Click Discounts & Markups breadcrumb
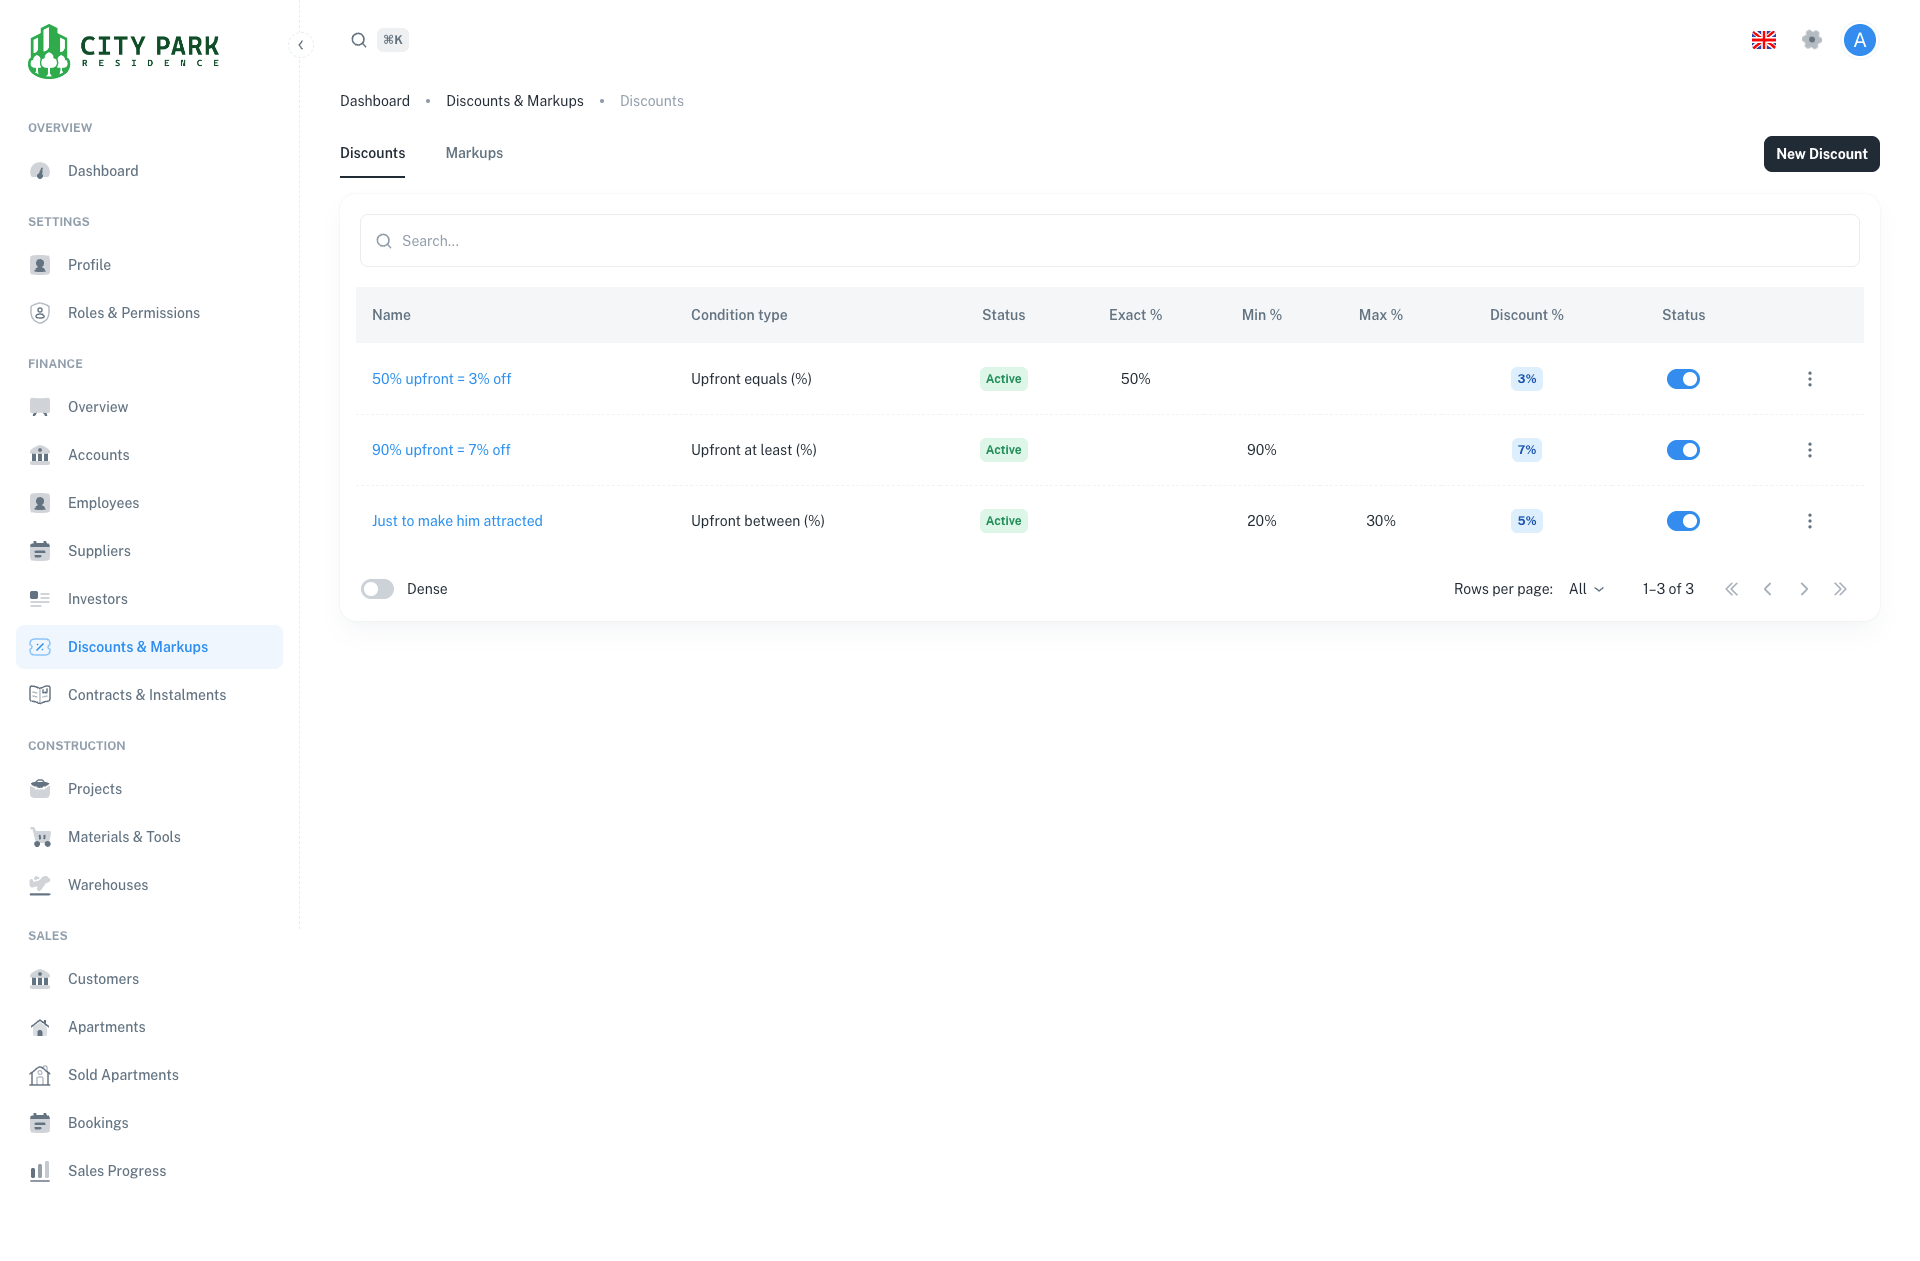The height and width of the screenshot is (1261, 1920). (514, 101)
